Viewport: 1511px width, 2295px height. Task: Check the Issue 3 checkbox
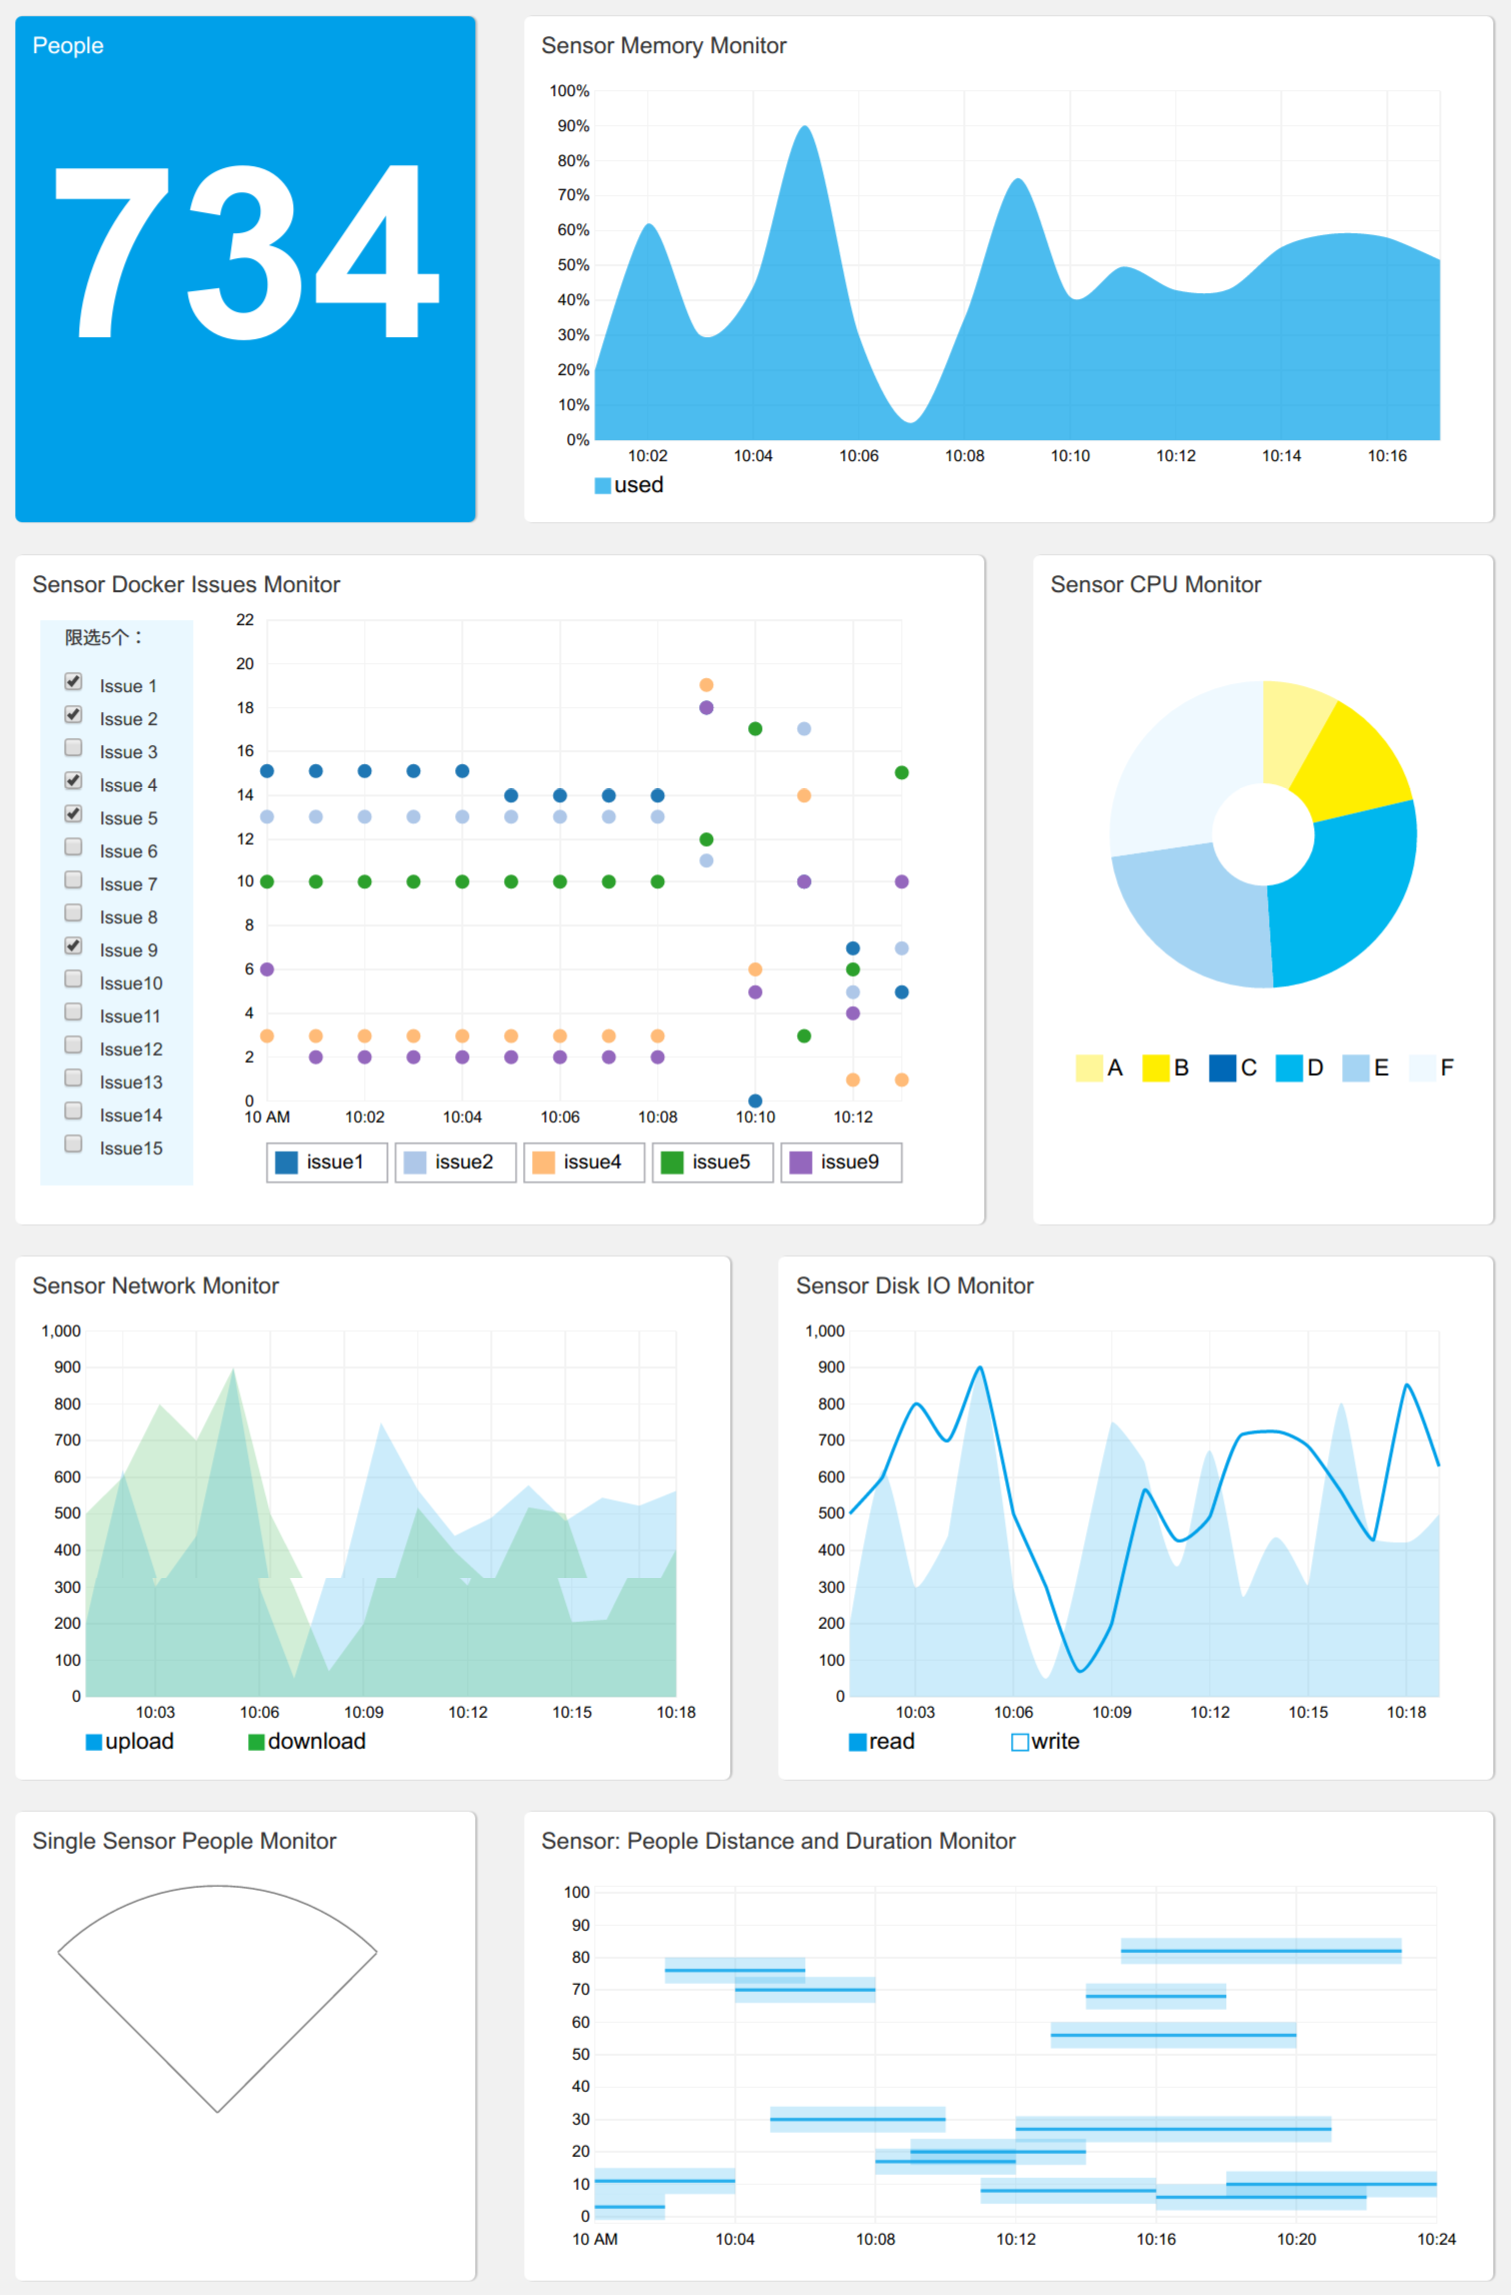coord(73,748)
